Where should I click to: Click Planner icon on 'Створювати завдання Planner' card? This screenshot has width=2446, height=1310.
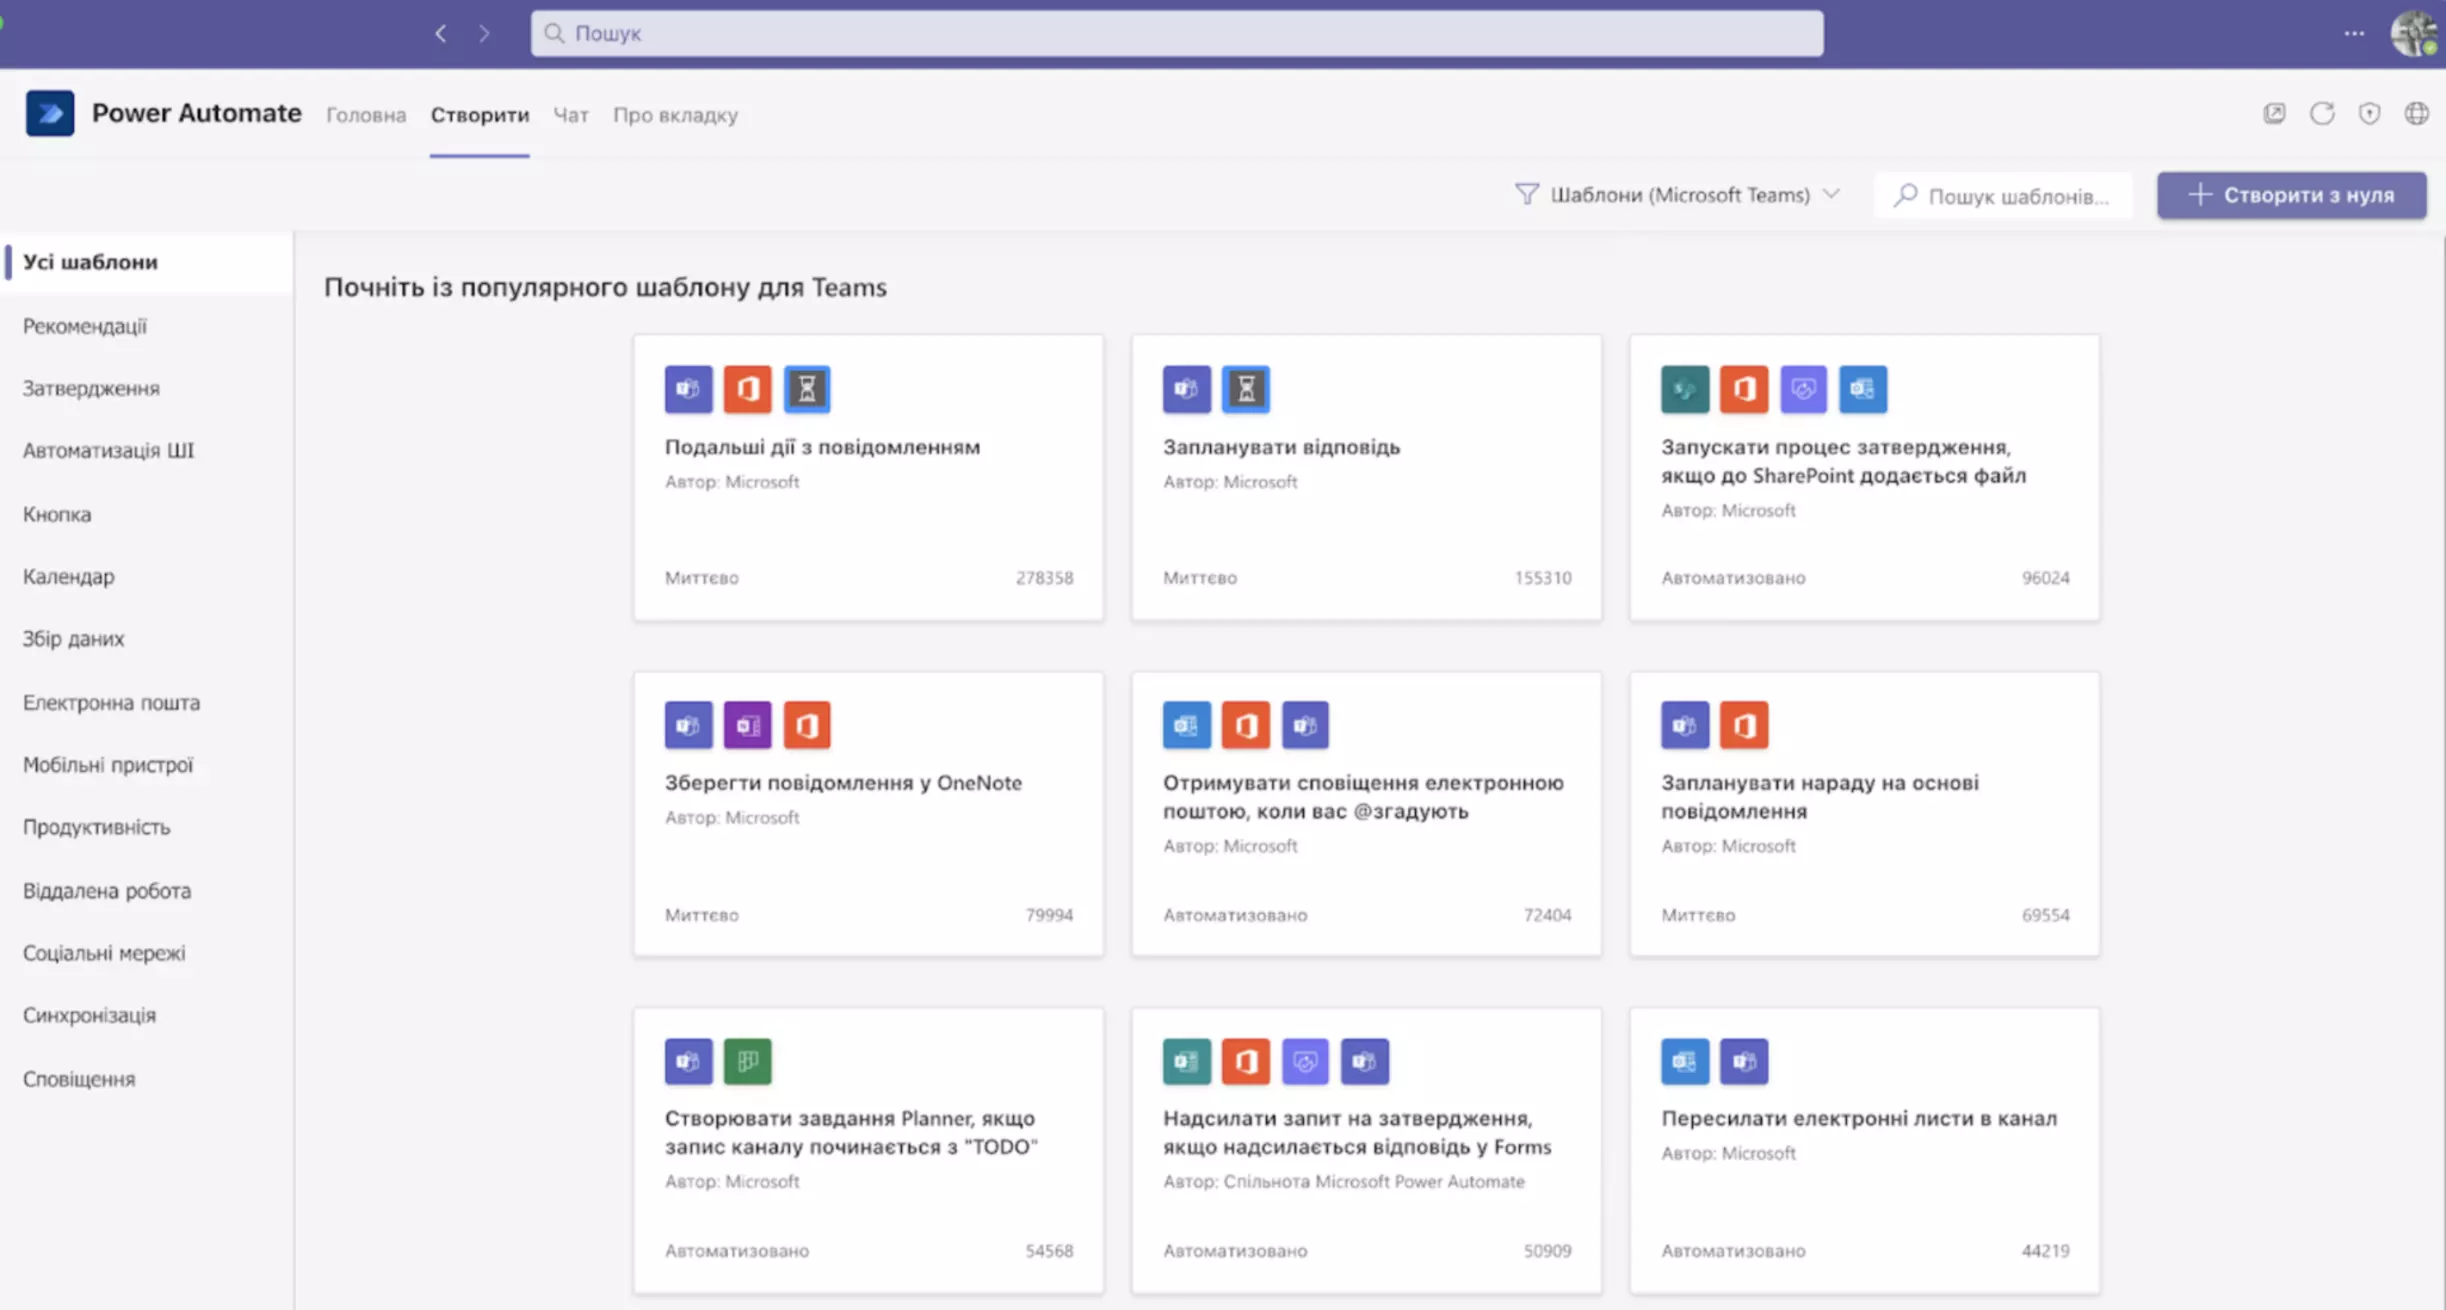click(747, 1061)
